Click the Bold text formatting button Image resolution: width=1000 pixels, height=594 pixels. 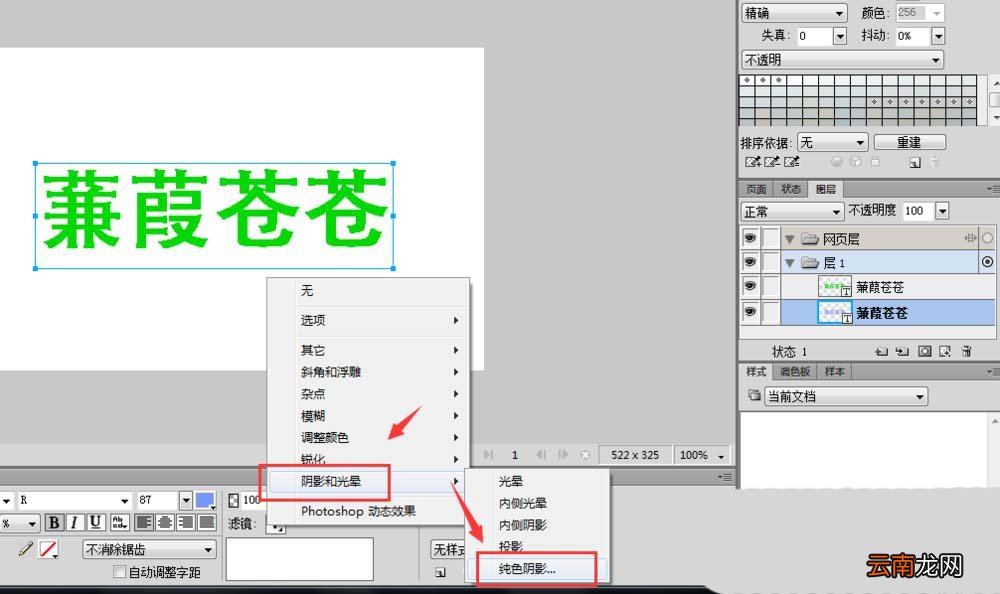click(54, 523)
